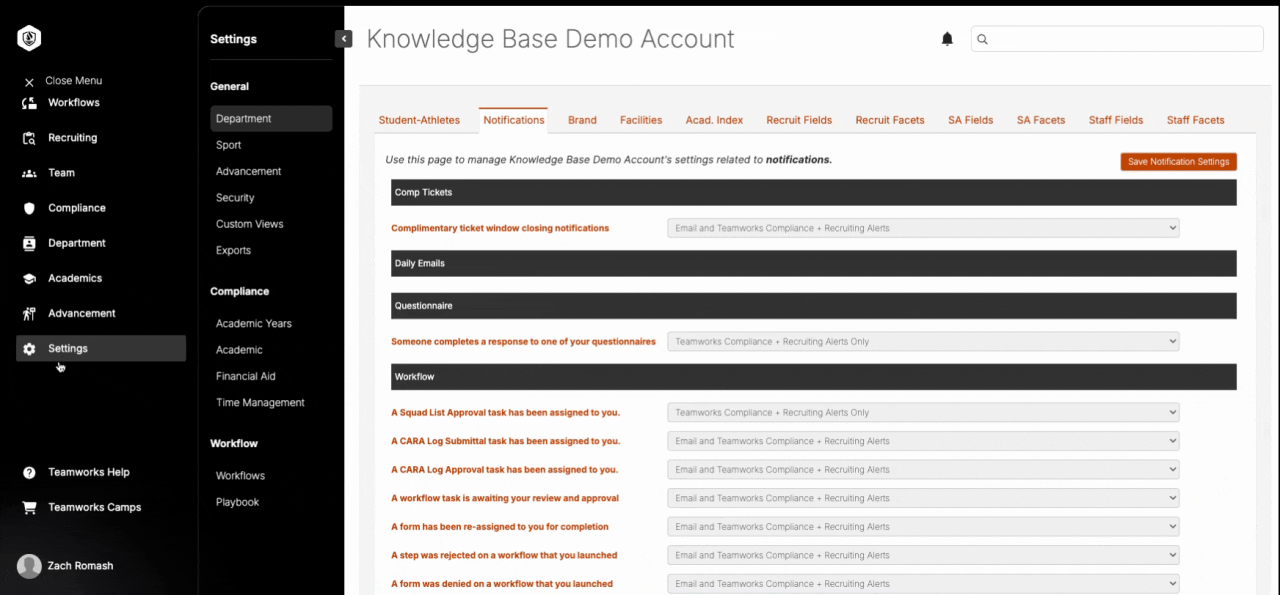The width and height of the screenshot is (1280, 595).
Task: Switch to SA Fields tab
Action: (971, 120)
